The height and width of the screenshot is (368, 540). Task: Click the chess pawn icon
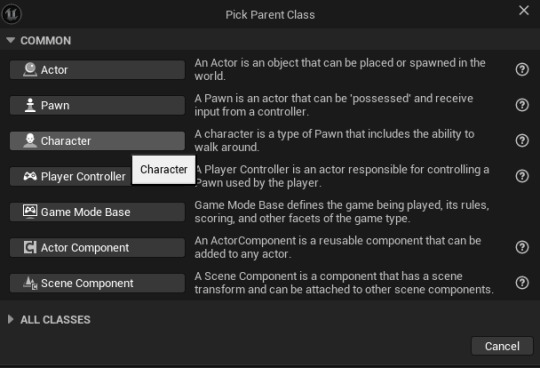click(30, 105)
